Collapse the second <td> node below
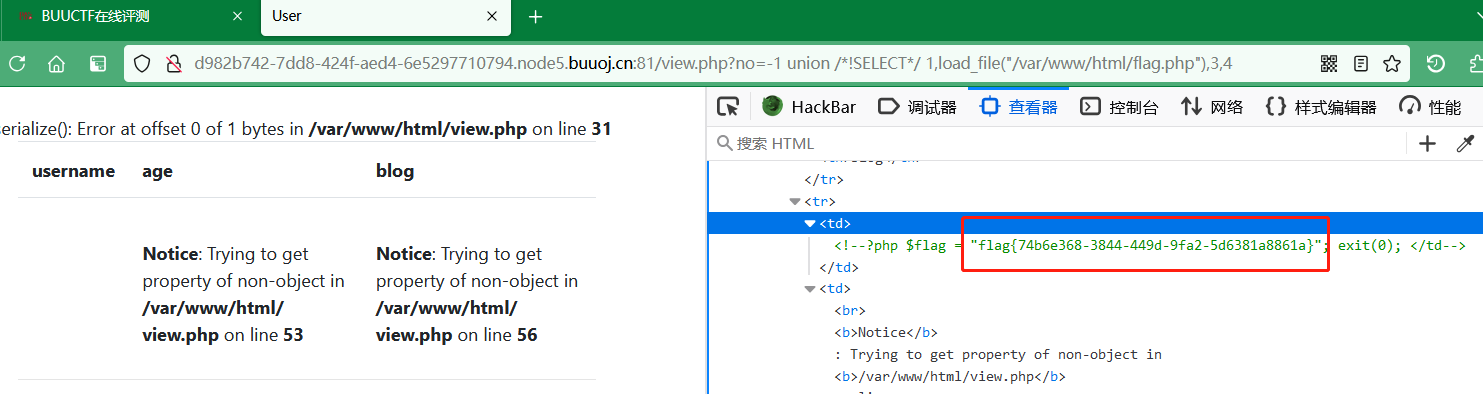The width and height of the screenshot is (1483, 394). click(810, 289)
